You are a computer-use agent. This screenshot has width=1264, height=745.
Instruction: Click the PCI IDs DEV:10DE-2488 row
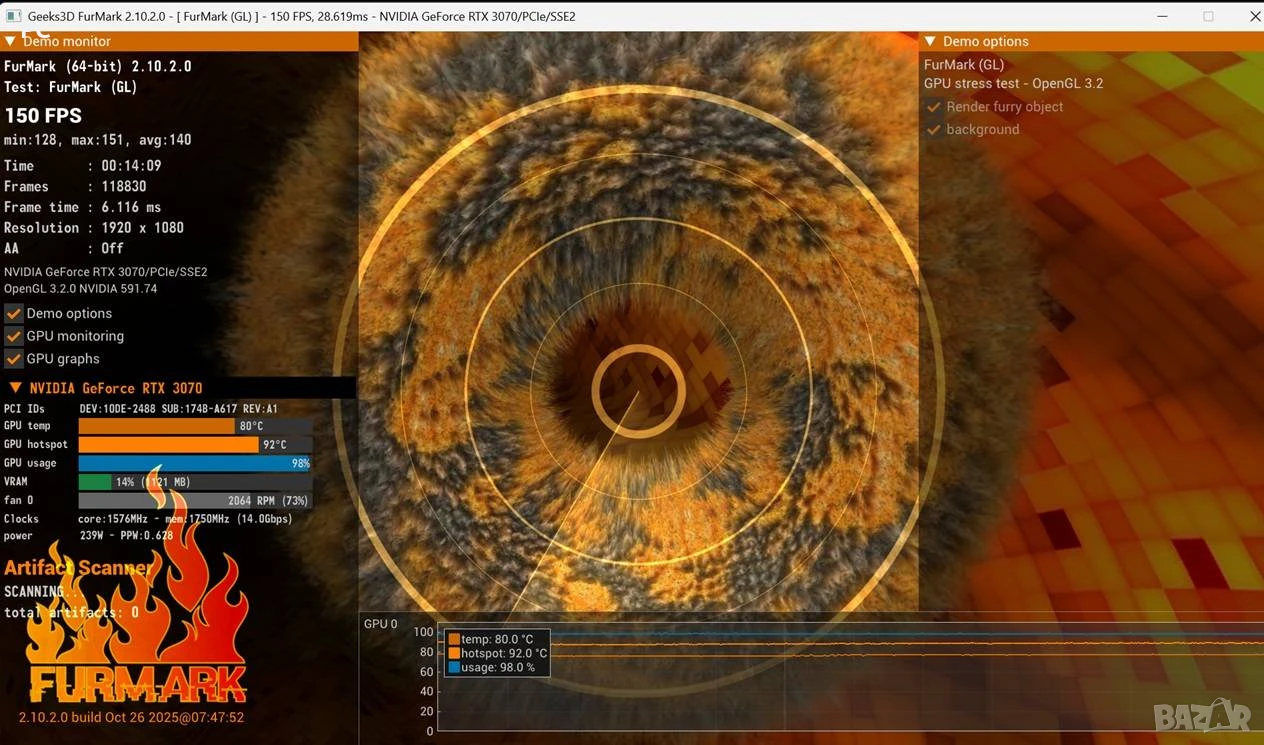coord(141,409)
